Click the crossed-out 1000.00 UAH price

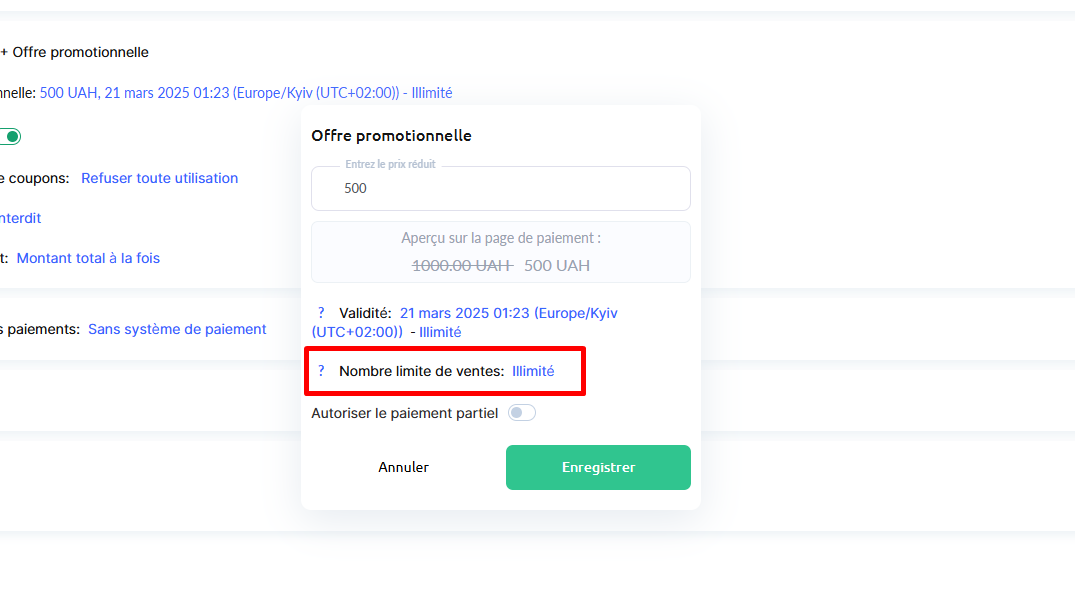(462, 266)
